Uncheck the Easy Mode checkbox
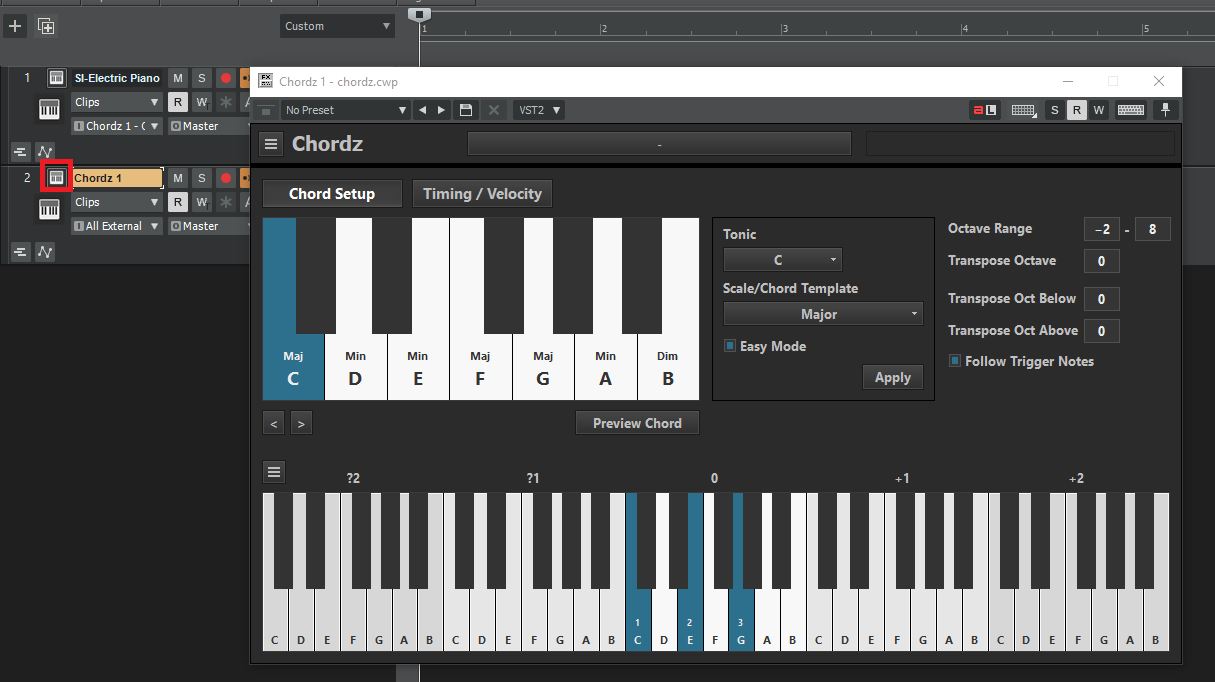This screenshot has width=1215, height=682. point(730,346)
